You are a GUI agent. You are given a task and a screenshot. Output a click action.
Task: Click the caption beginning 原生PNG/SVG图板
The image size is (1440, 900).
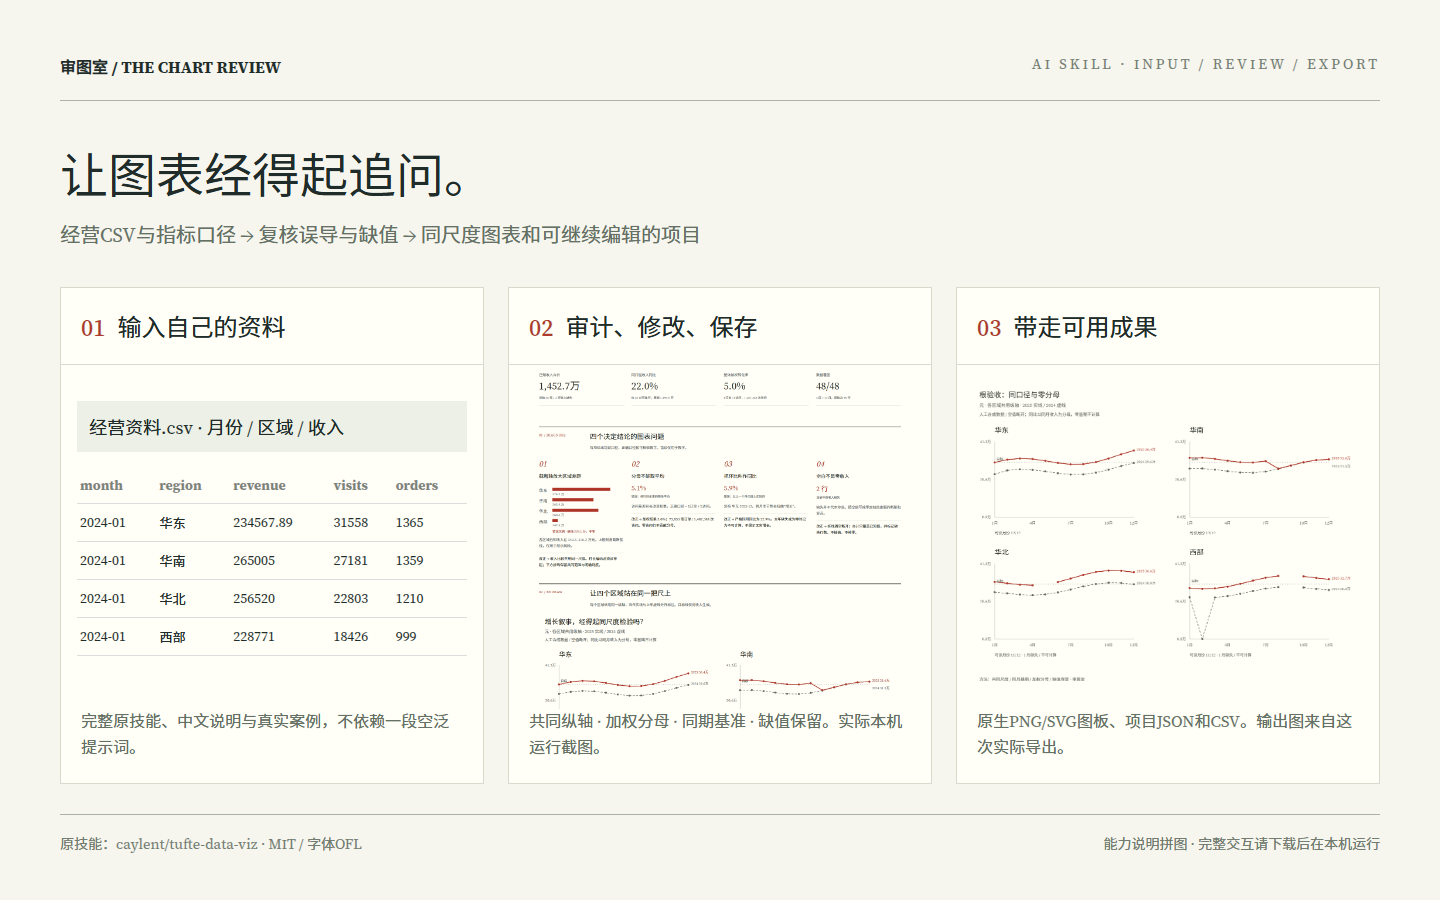pyautogui.click(x=1165, y=734)
